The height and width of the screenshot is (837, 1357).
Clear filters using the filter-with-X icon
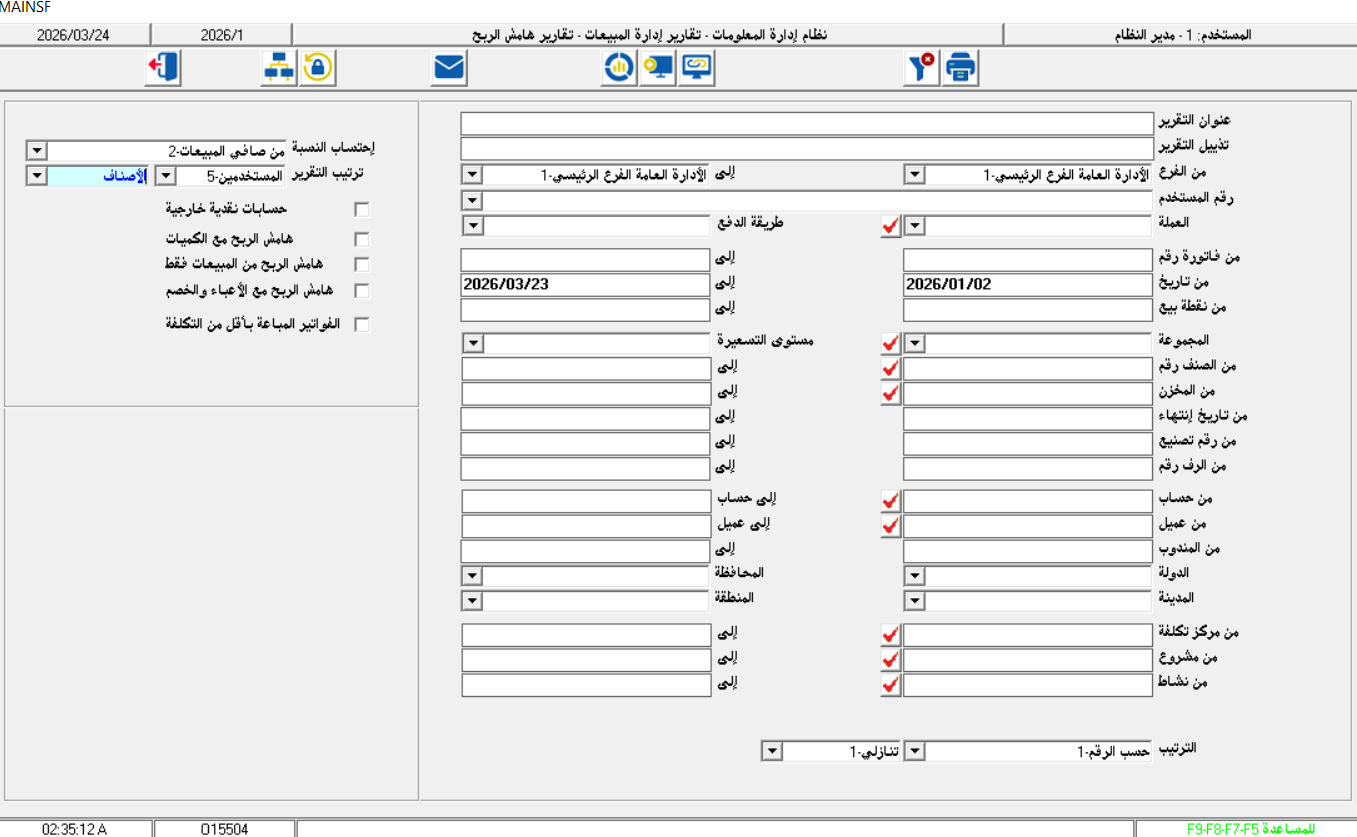click(x=920, y=68)
